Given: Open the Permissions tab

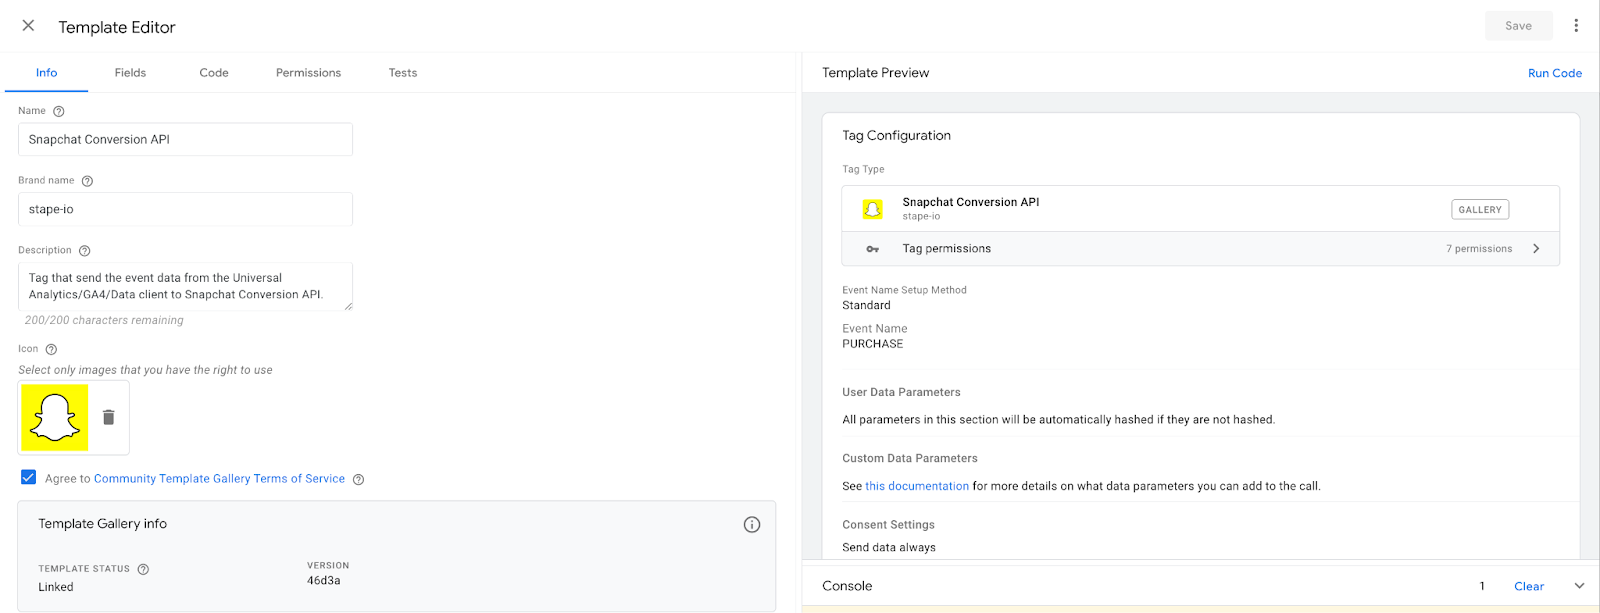Looking at the screenshot, I should click(308, 73).
